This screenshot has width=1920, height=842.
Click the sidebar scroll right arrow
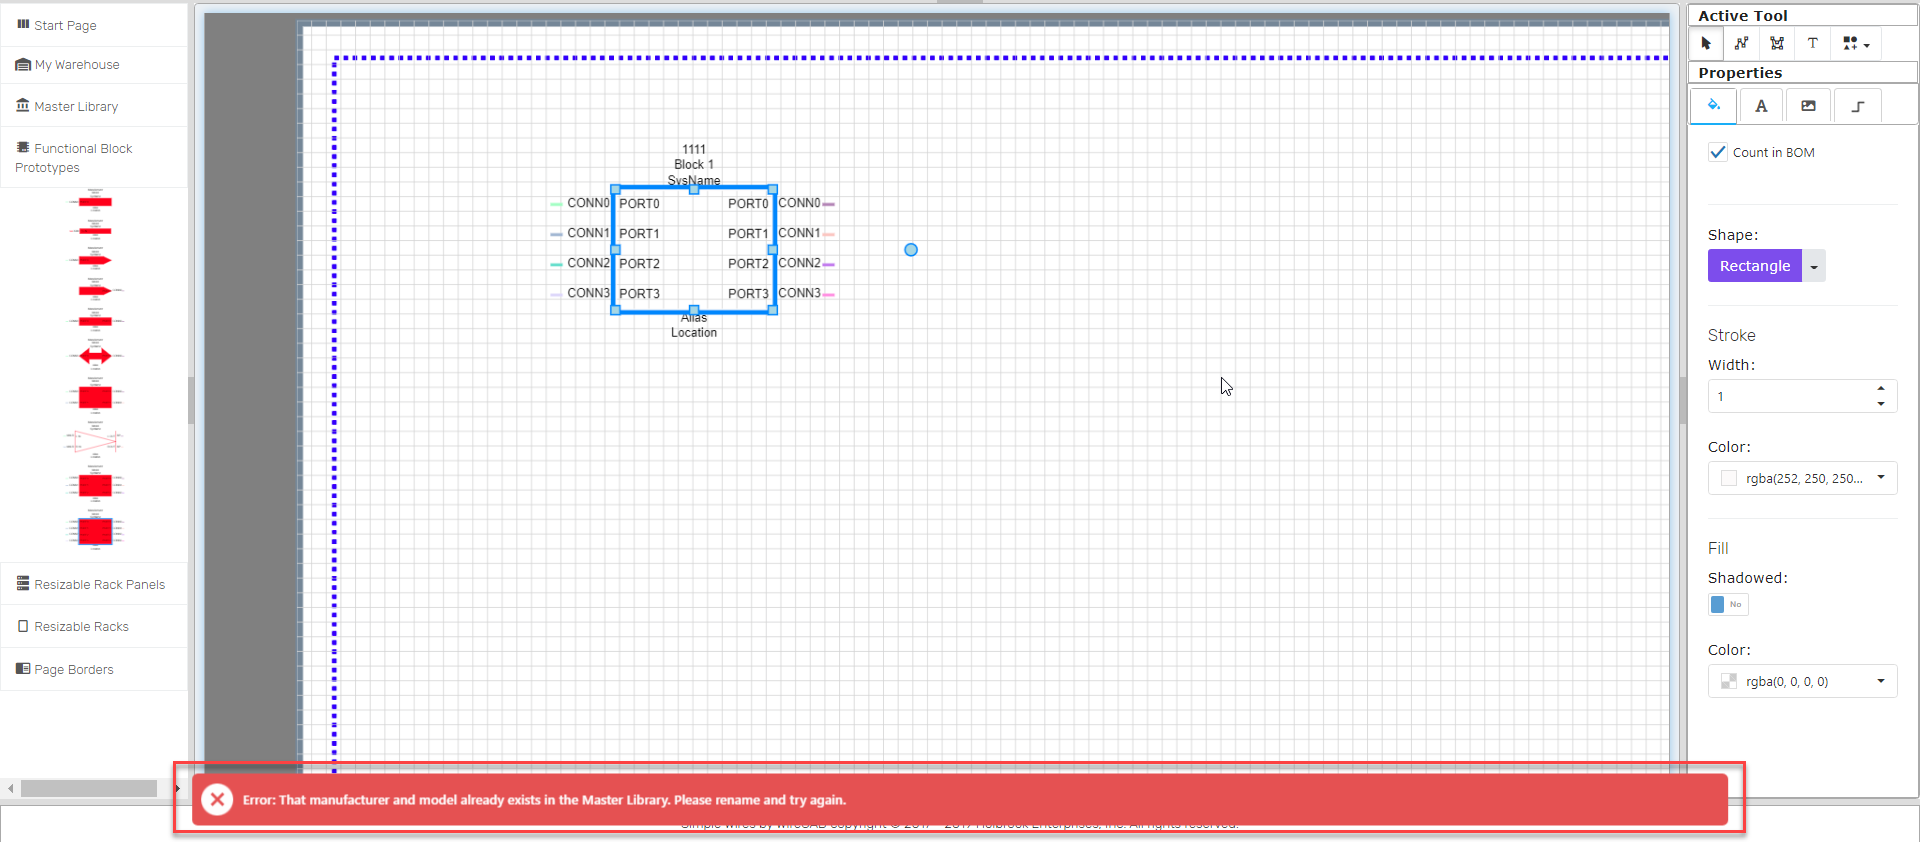[x=177, y=788]
